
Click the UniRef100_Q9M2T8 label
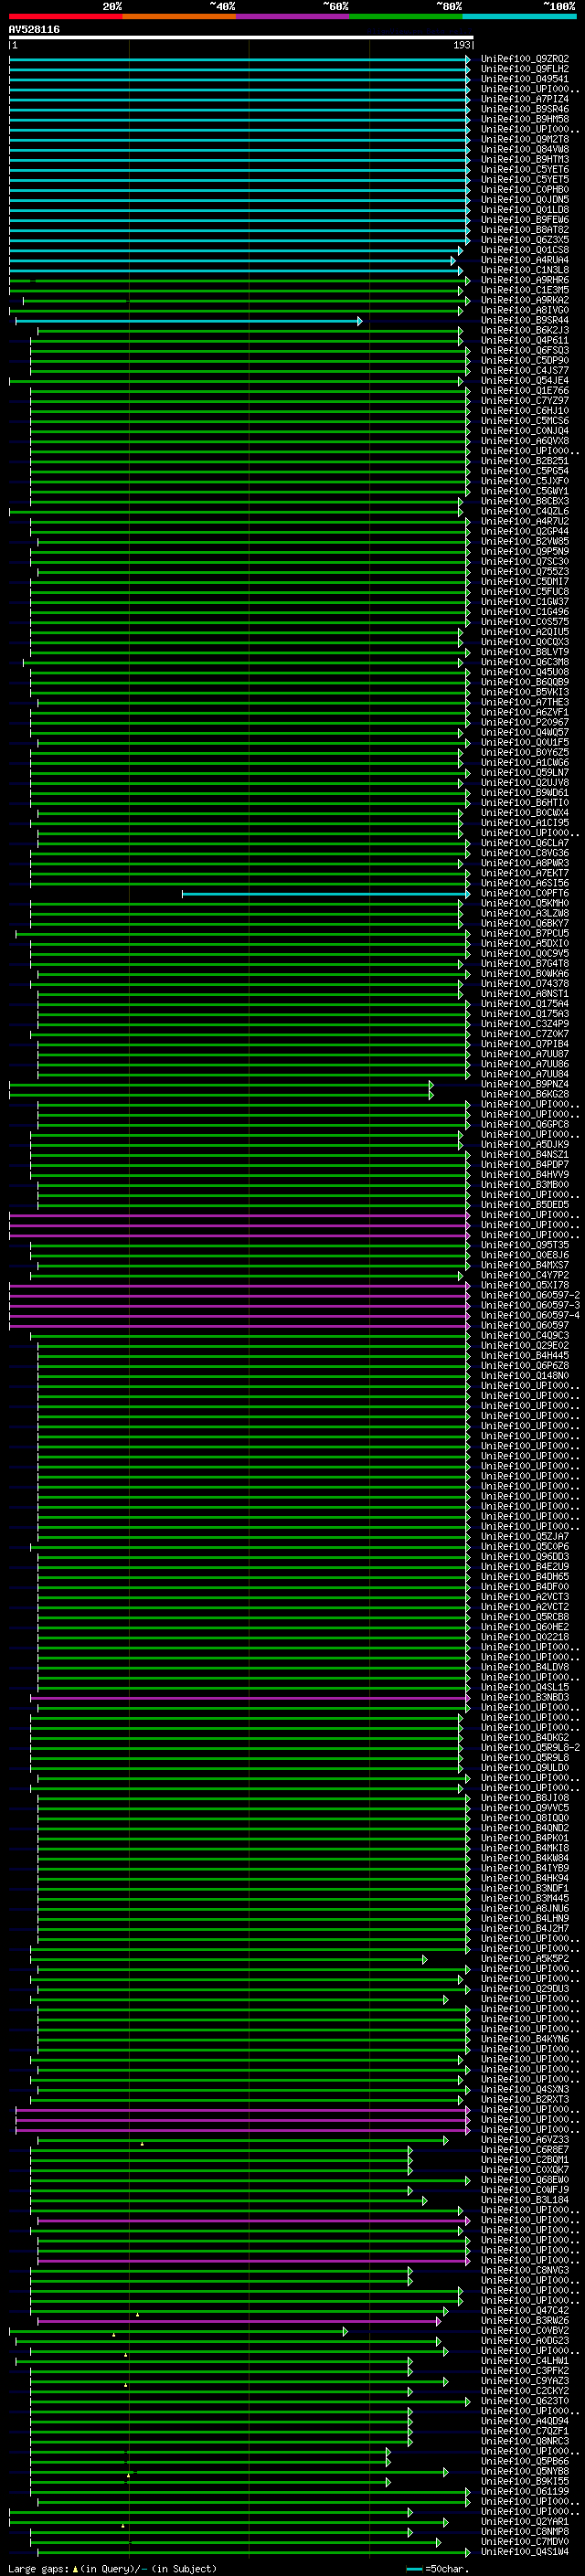click(524, 139)
